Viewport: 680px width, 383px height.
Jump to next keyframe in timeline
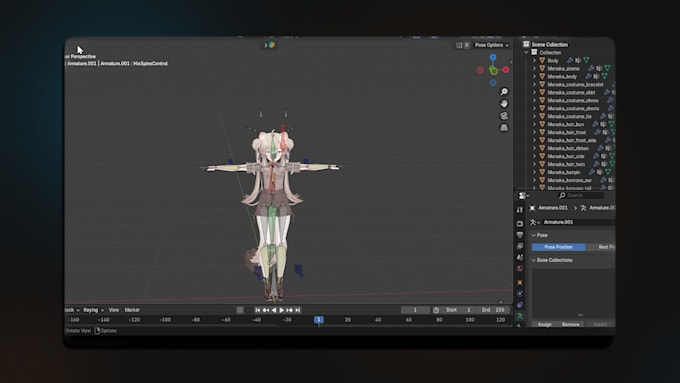(x=289, y=310)
